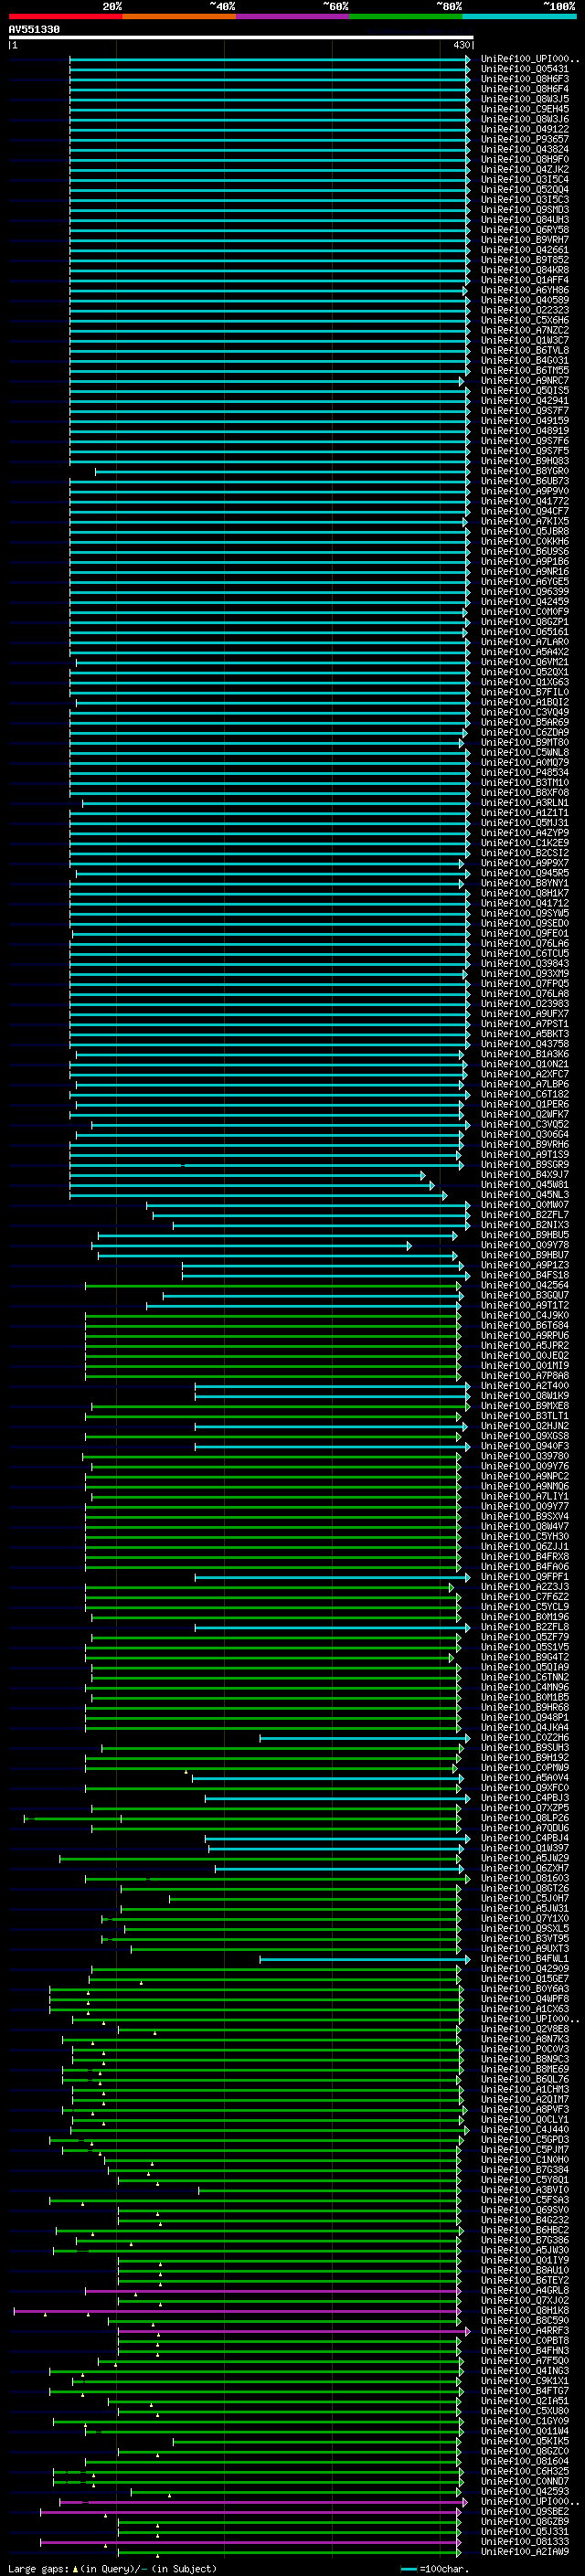Open hit UniRef100_C5YH30
The height and width of the screenshot is (2576, 585).
[x=525, y=1537]
